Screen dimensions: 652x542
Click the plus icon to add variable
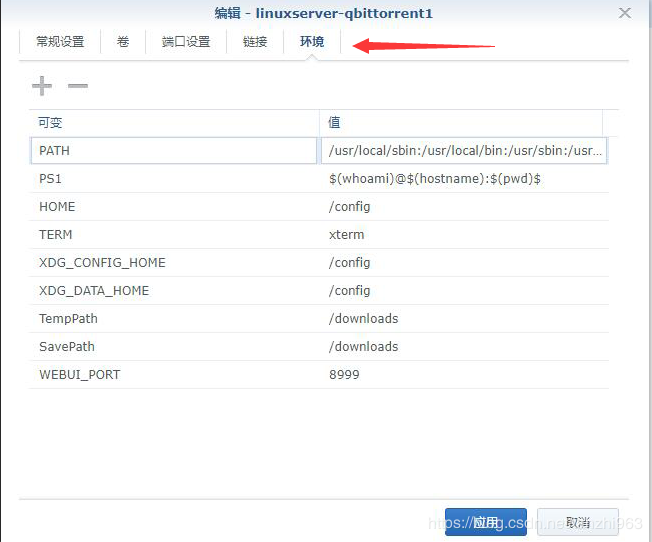click(x=42, y=86)
